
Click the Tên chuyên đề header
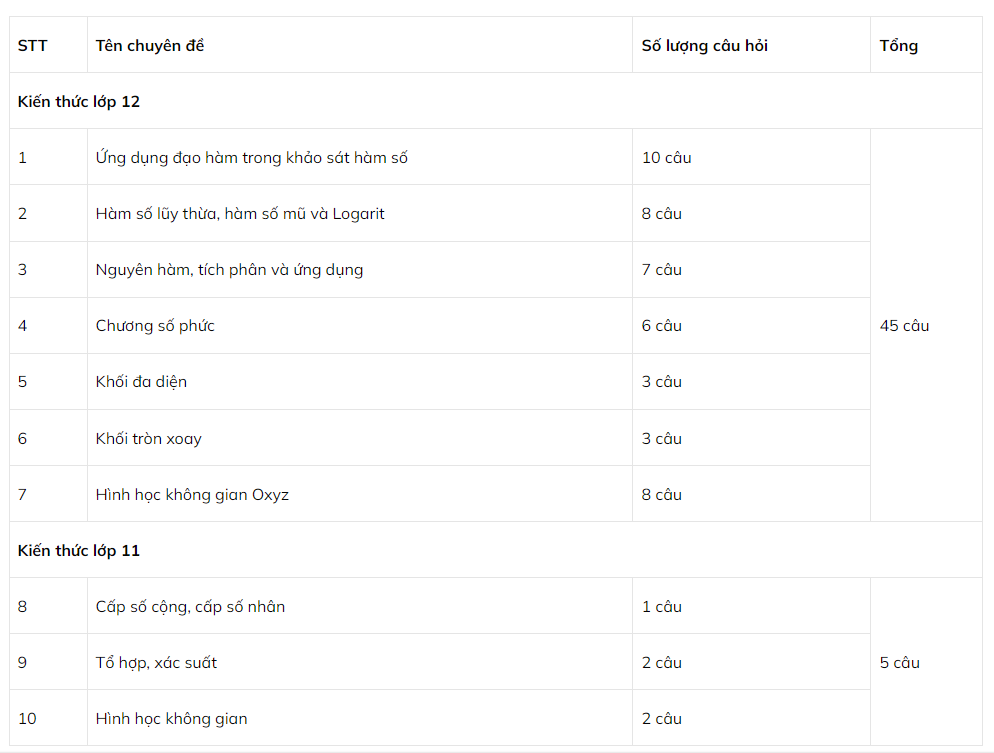pos(150,46)
